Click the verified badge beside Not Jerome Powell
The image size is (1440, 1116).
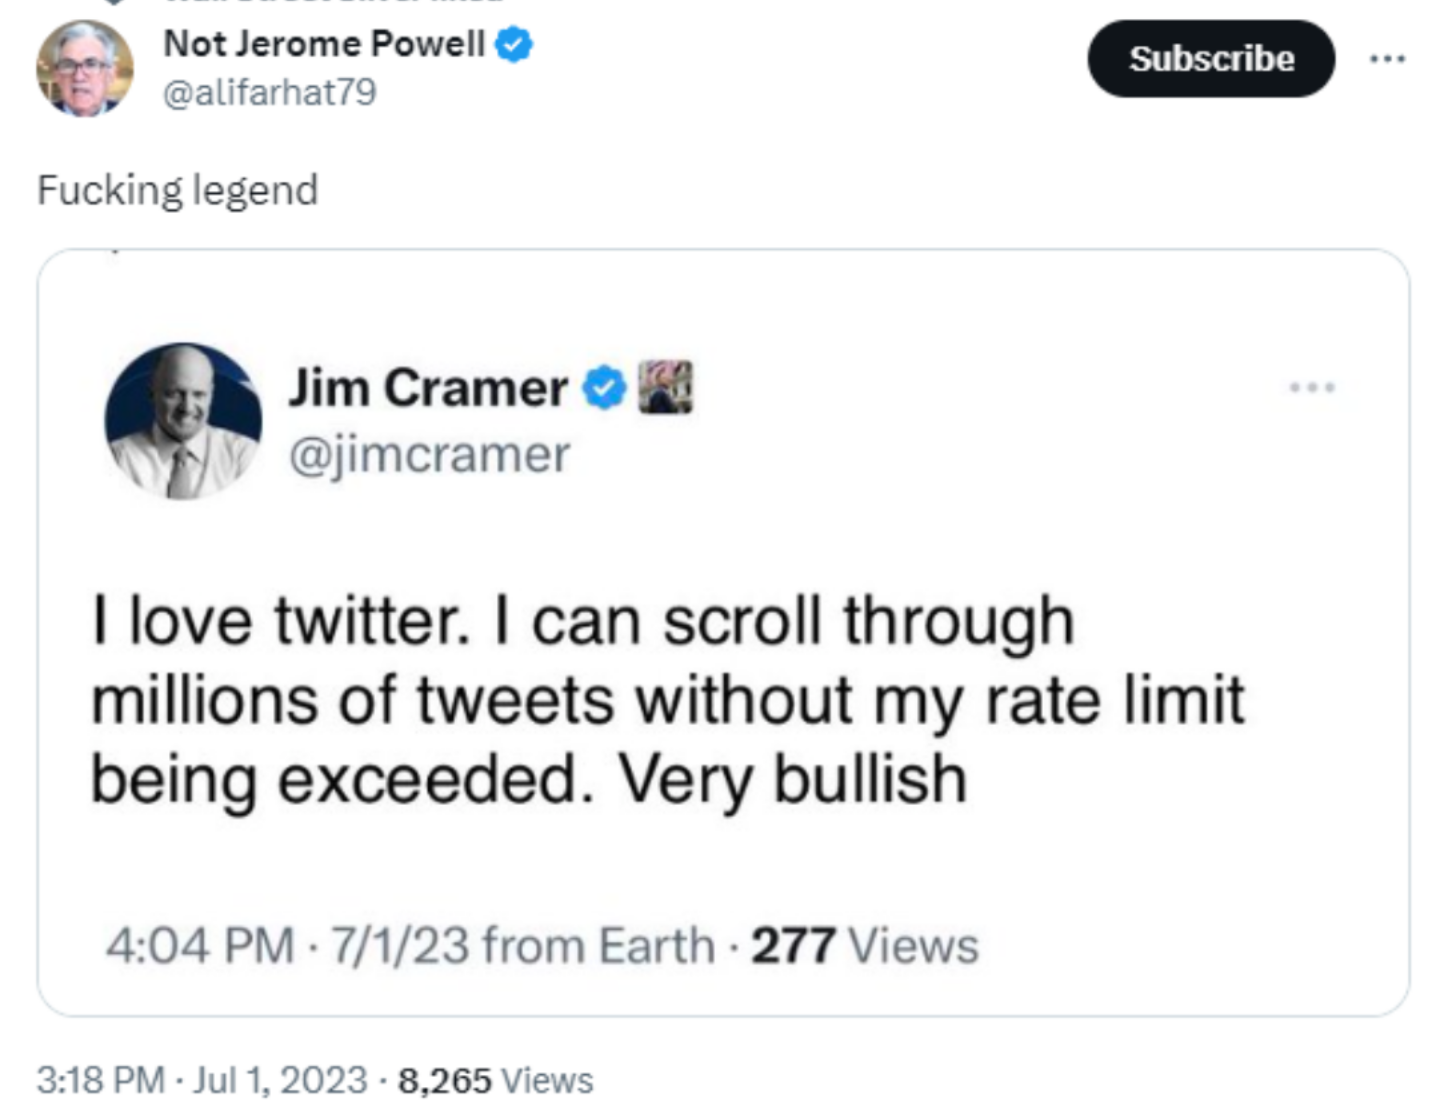click(515, 45)
